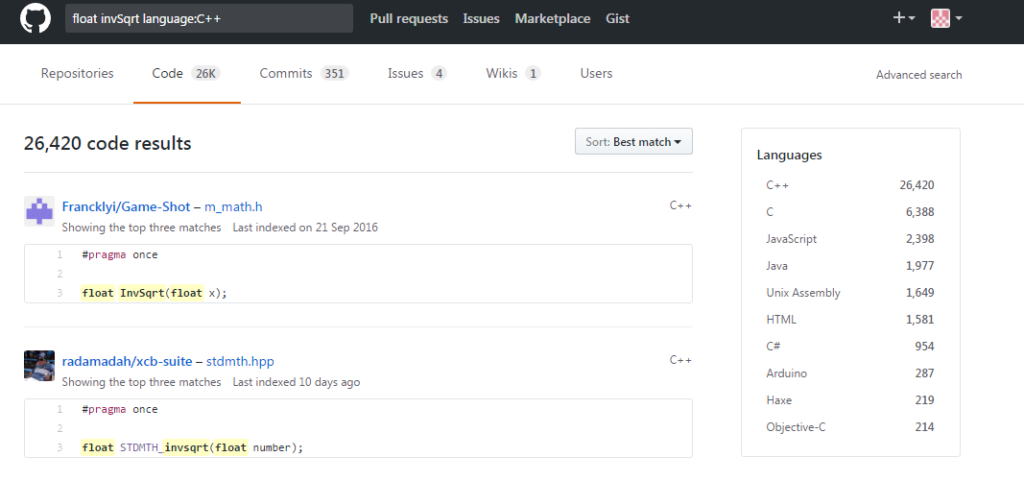1024x481 pixels.
Task: Open the stdmth.hpp file link
Action: (241, 361)
